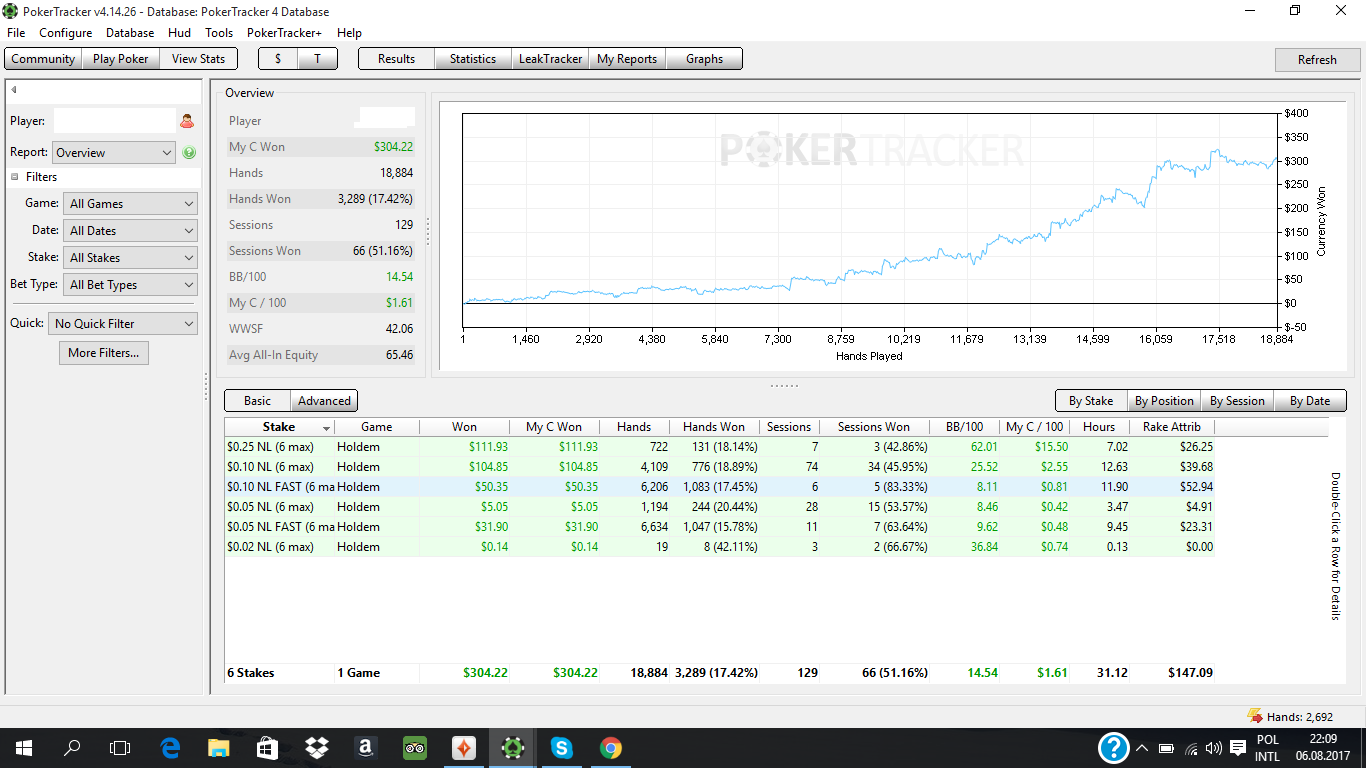The height and width of the screenshot is (768, 1366).
Task: Open the Quick filter dropdown
Action: pyautogui.click(x=123, y=324)
